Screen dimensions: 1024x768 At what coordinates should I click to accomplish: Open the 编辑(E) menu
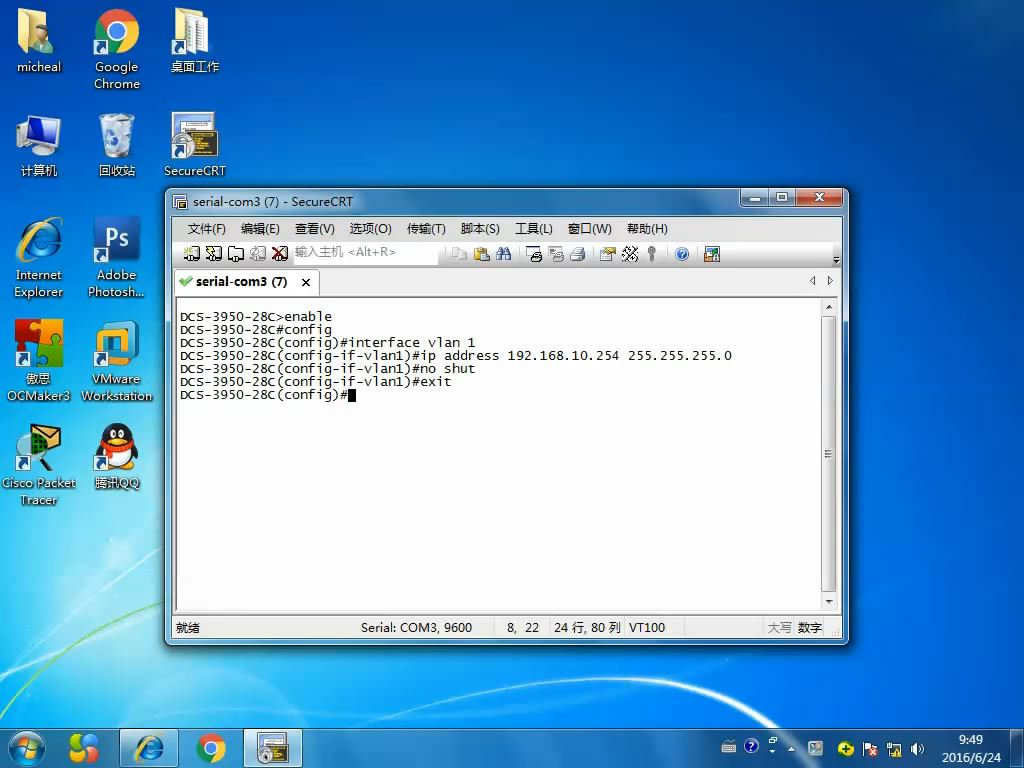(260, 229)
